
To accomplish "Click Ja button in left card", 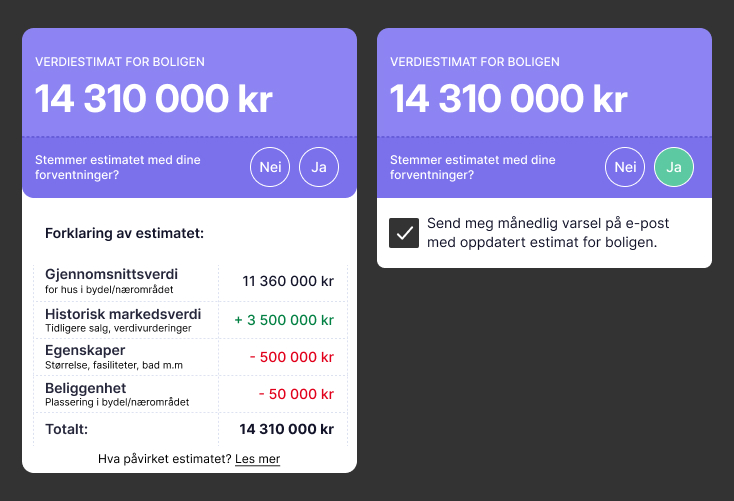I will (x=319, y=167).
